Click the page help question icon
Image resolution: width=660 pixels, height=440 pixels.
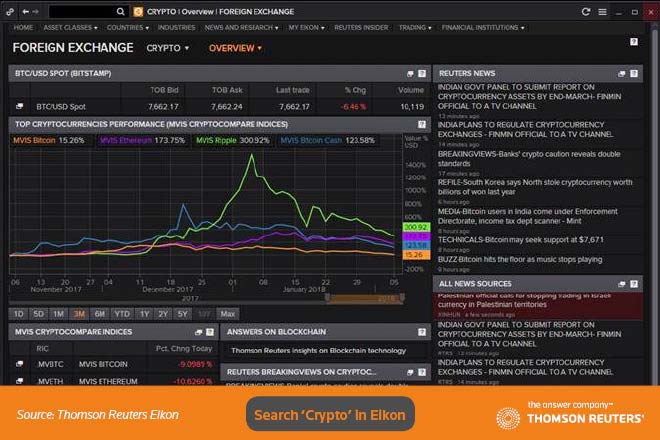point(634,42)
